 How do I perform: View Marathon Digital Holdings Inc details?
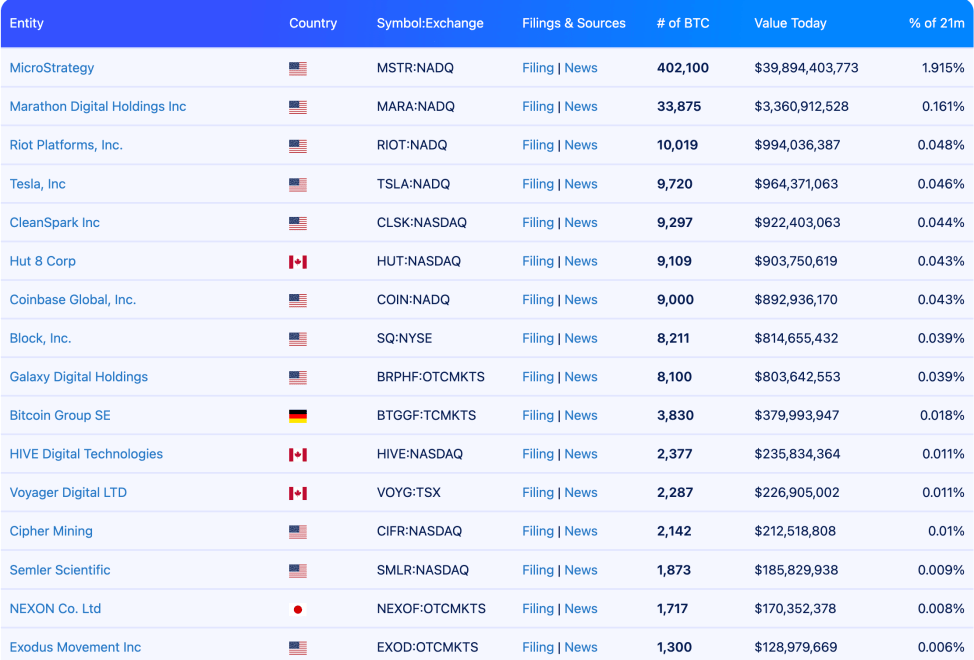[97, 107]
